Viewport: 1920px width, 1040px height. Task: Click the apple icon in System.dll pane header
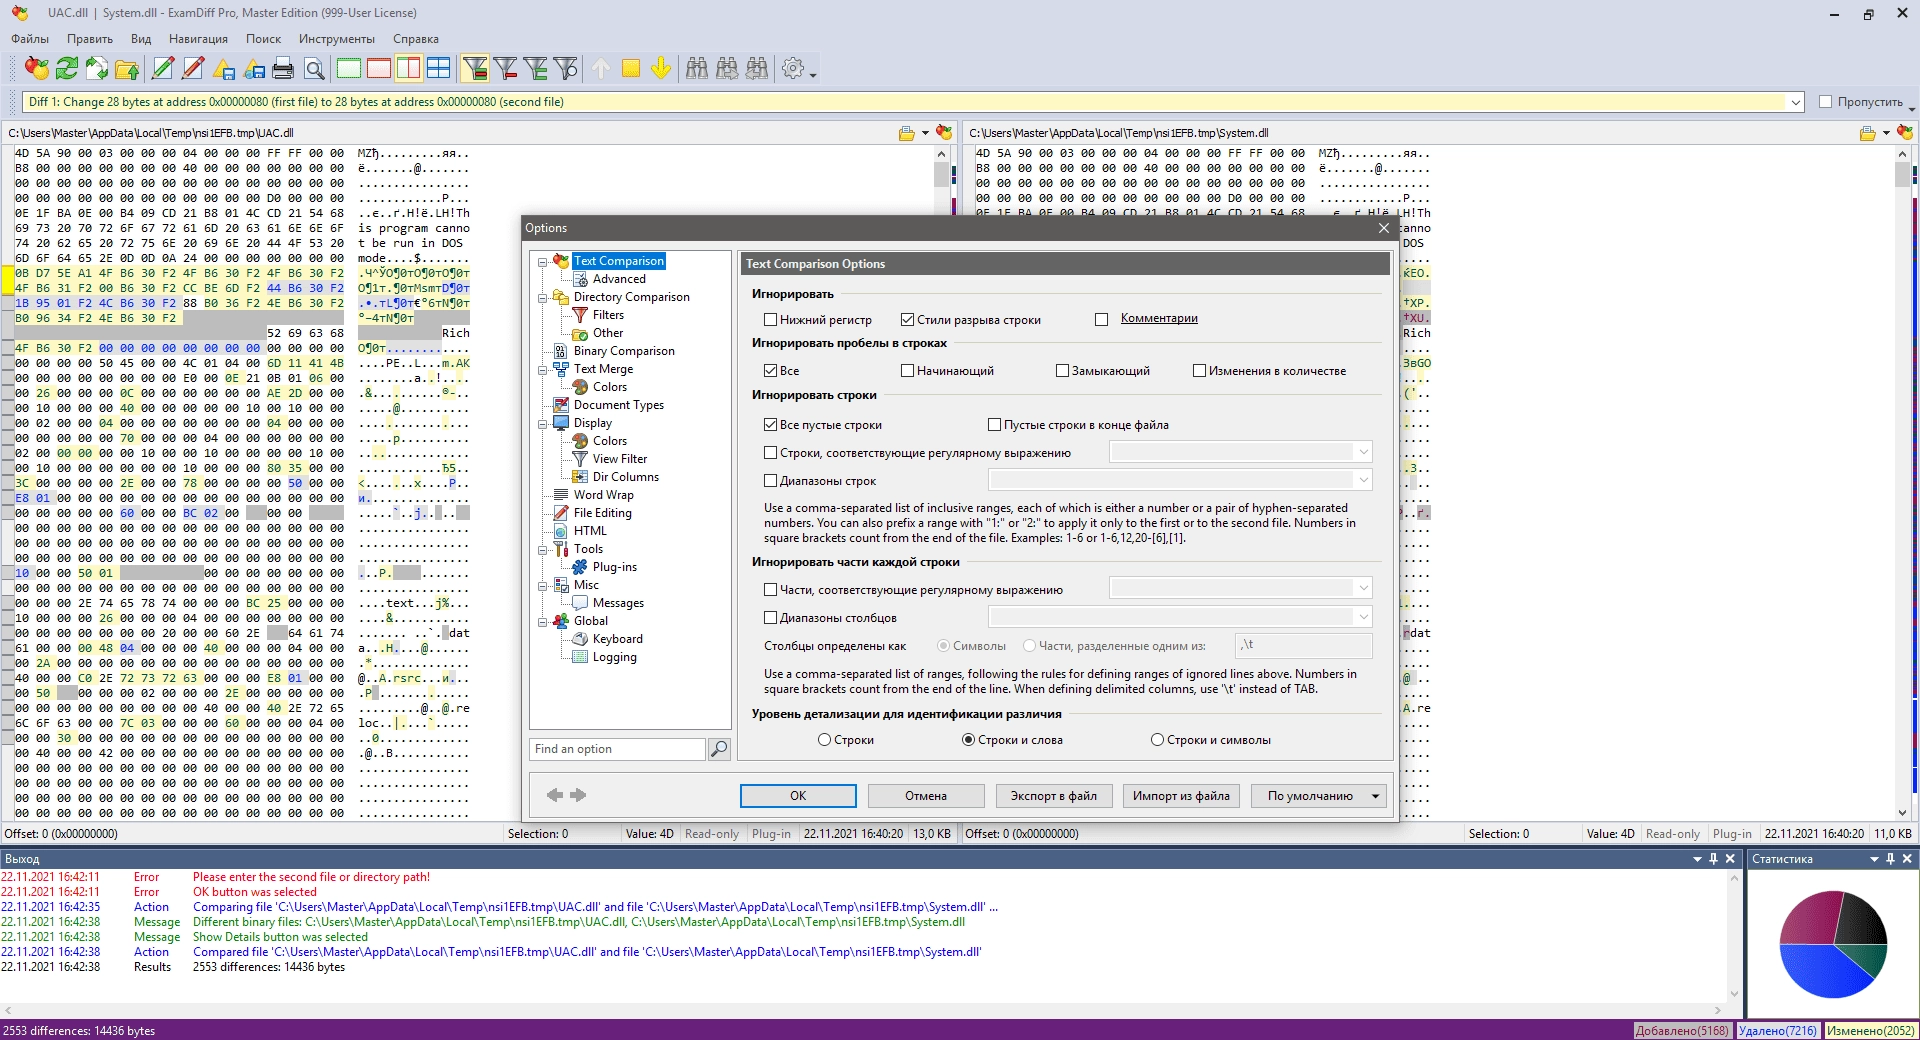[x=1905, y=132]
